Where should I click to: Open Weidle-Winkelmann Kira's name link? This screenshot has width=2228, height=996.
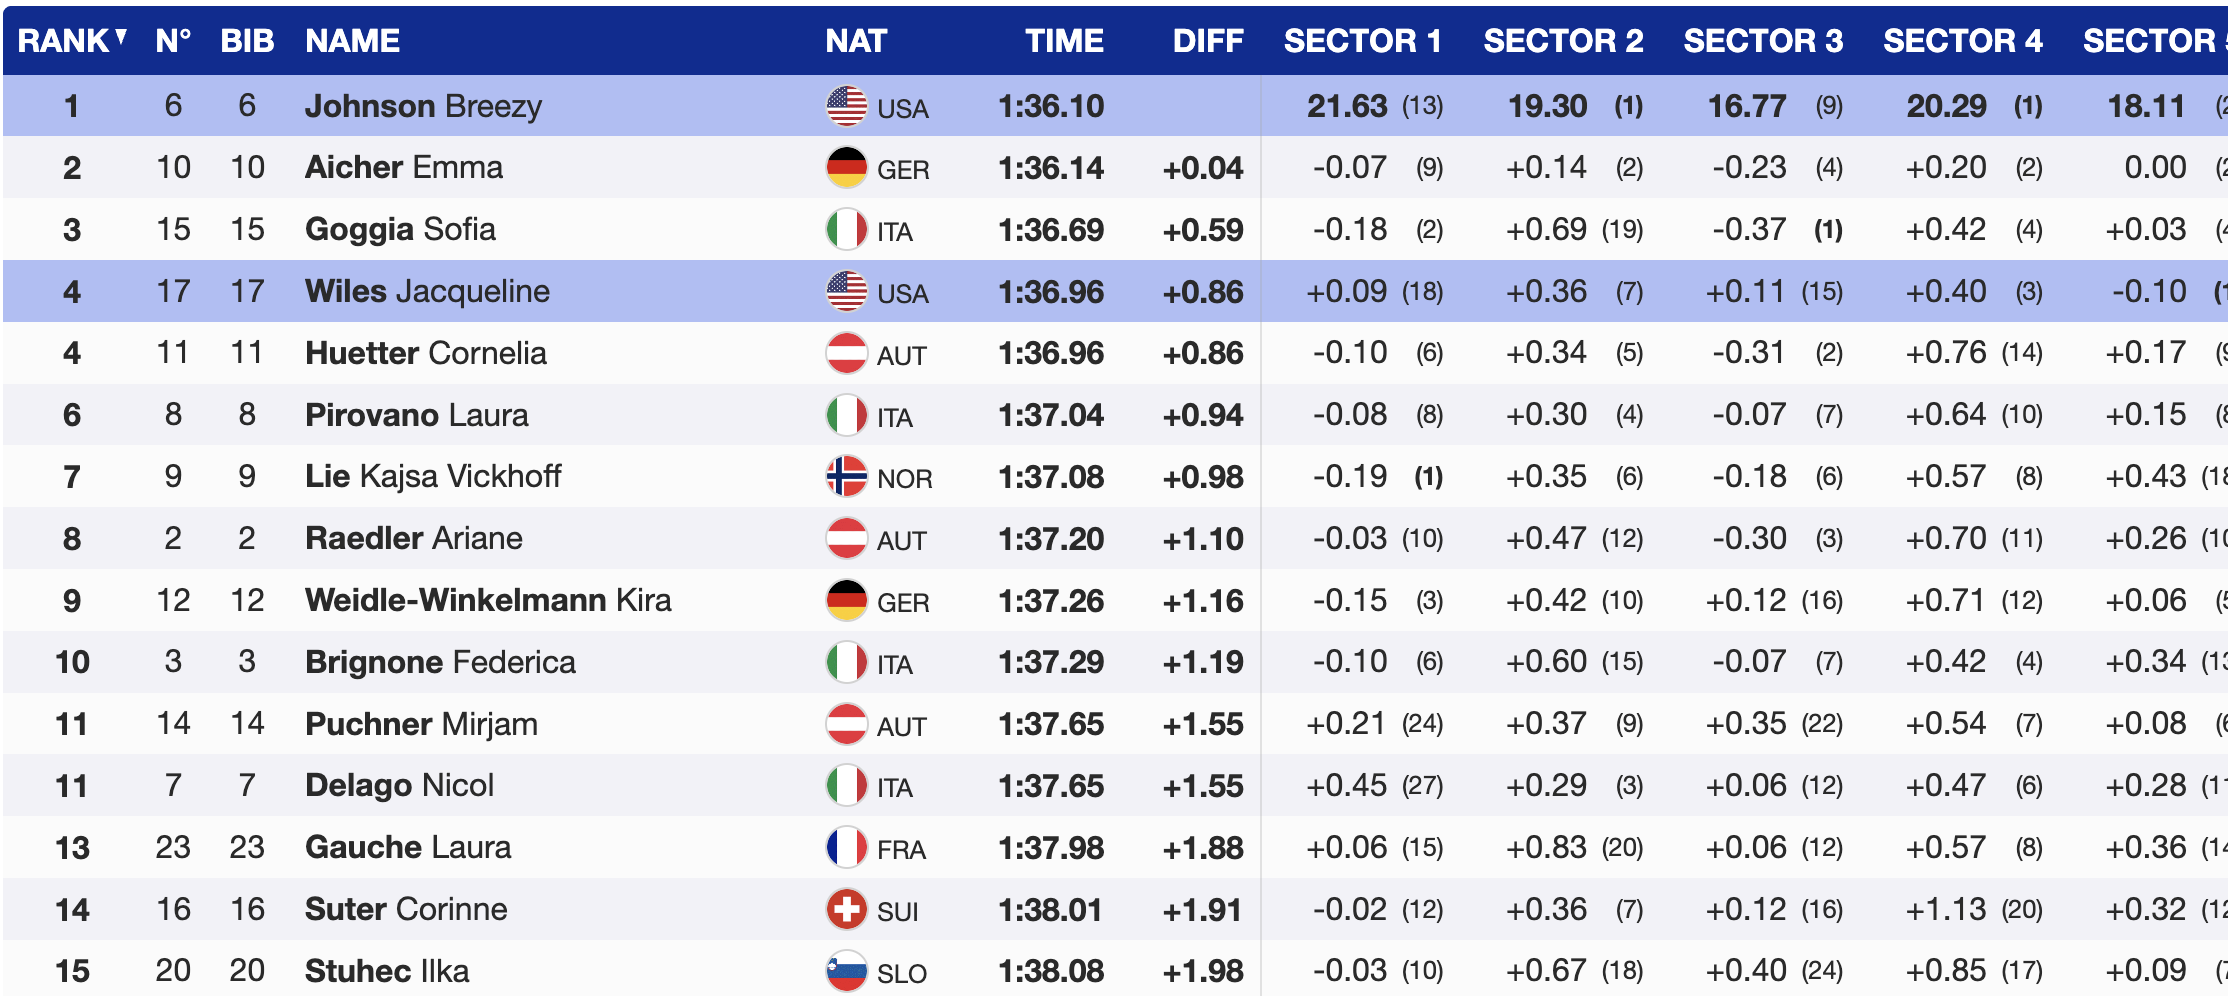488,601
